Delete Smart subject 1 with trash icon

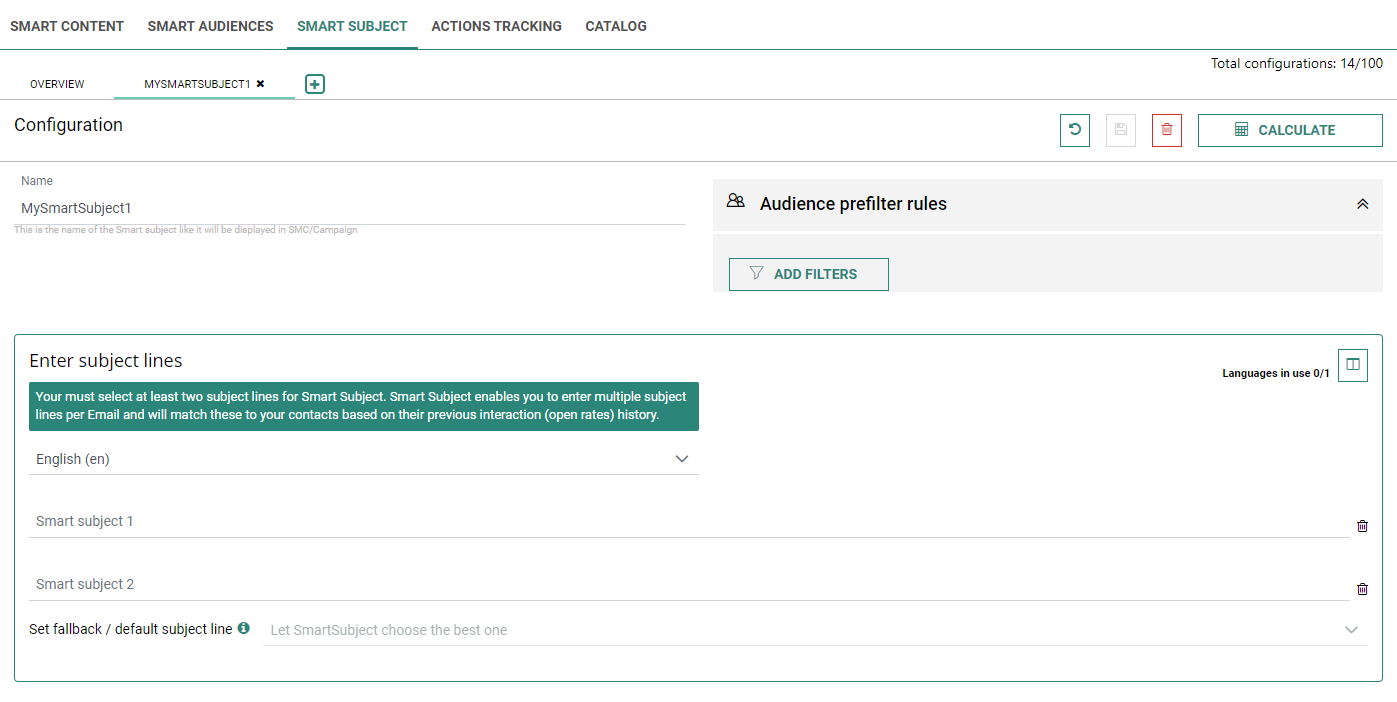click(x=1362, y=526)
